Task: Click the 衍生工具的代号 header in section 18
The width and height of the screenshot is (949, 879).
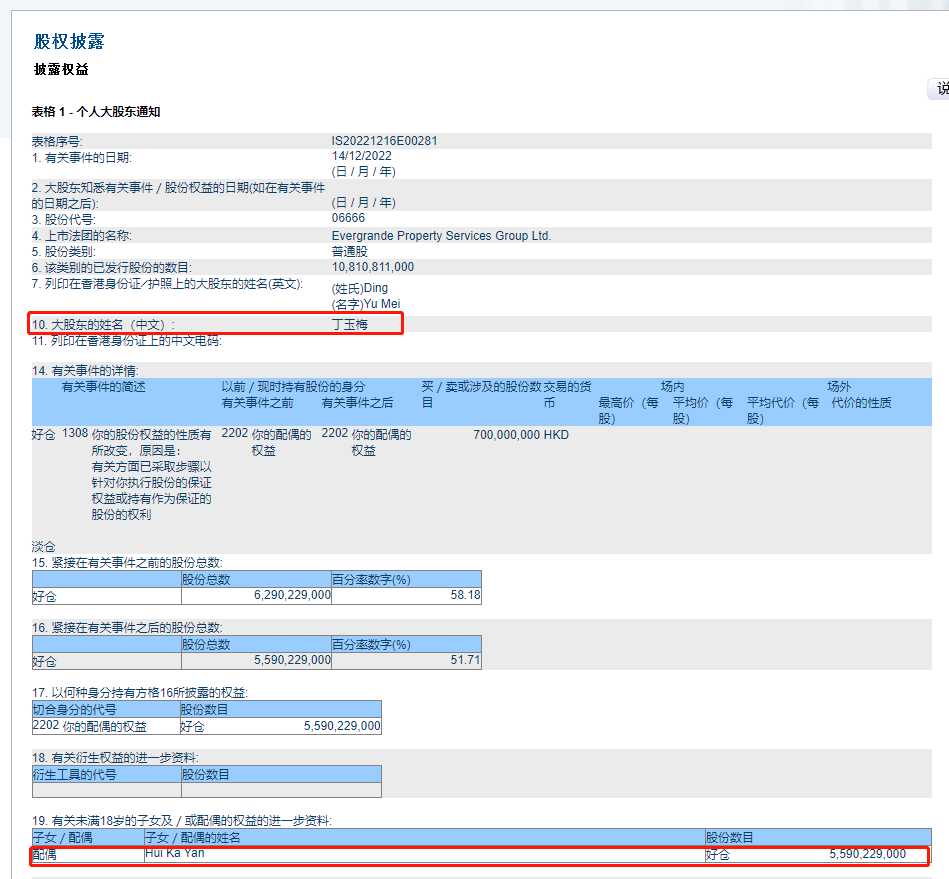Action: [x=75, y=774]
